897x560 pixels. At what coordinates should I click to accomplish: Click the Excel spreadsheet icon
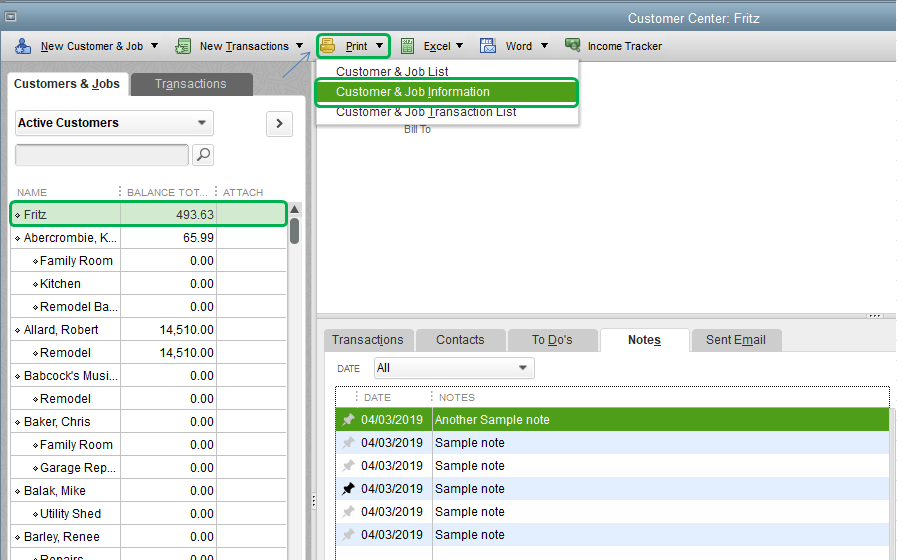[407, 46]
